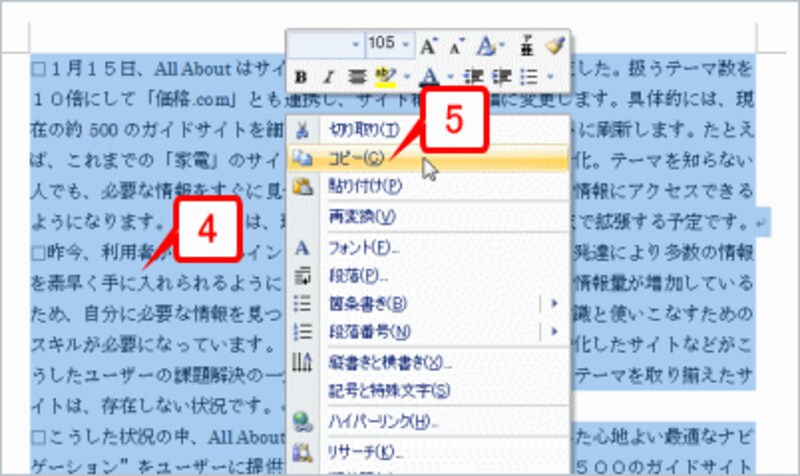Screen dimensions: 800x476
Task: Select 再変換(V) menu entry
Action: click(429, 217)
